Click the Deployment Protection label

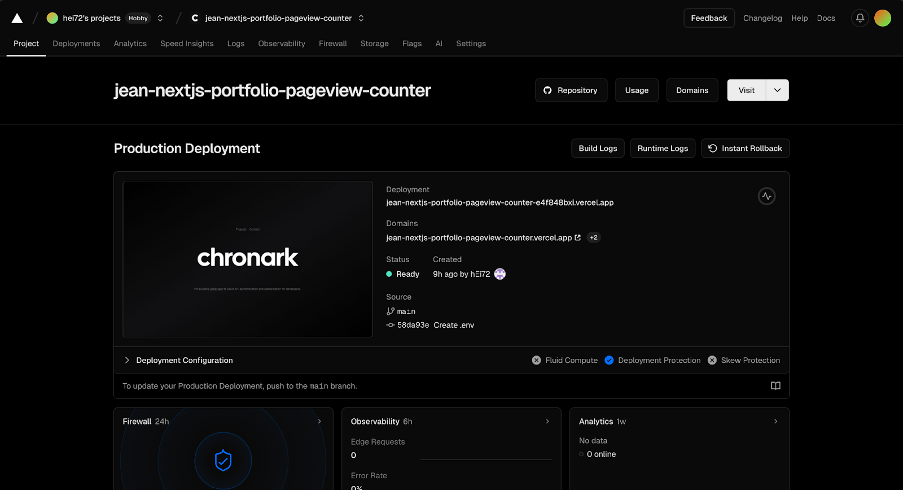tap(659, 360)
